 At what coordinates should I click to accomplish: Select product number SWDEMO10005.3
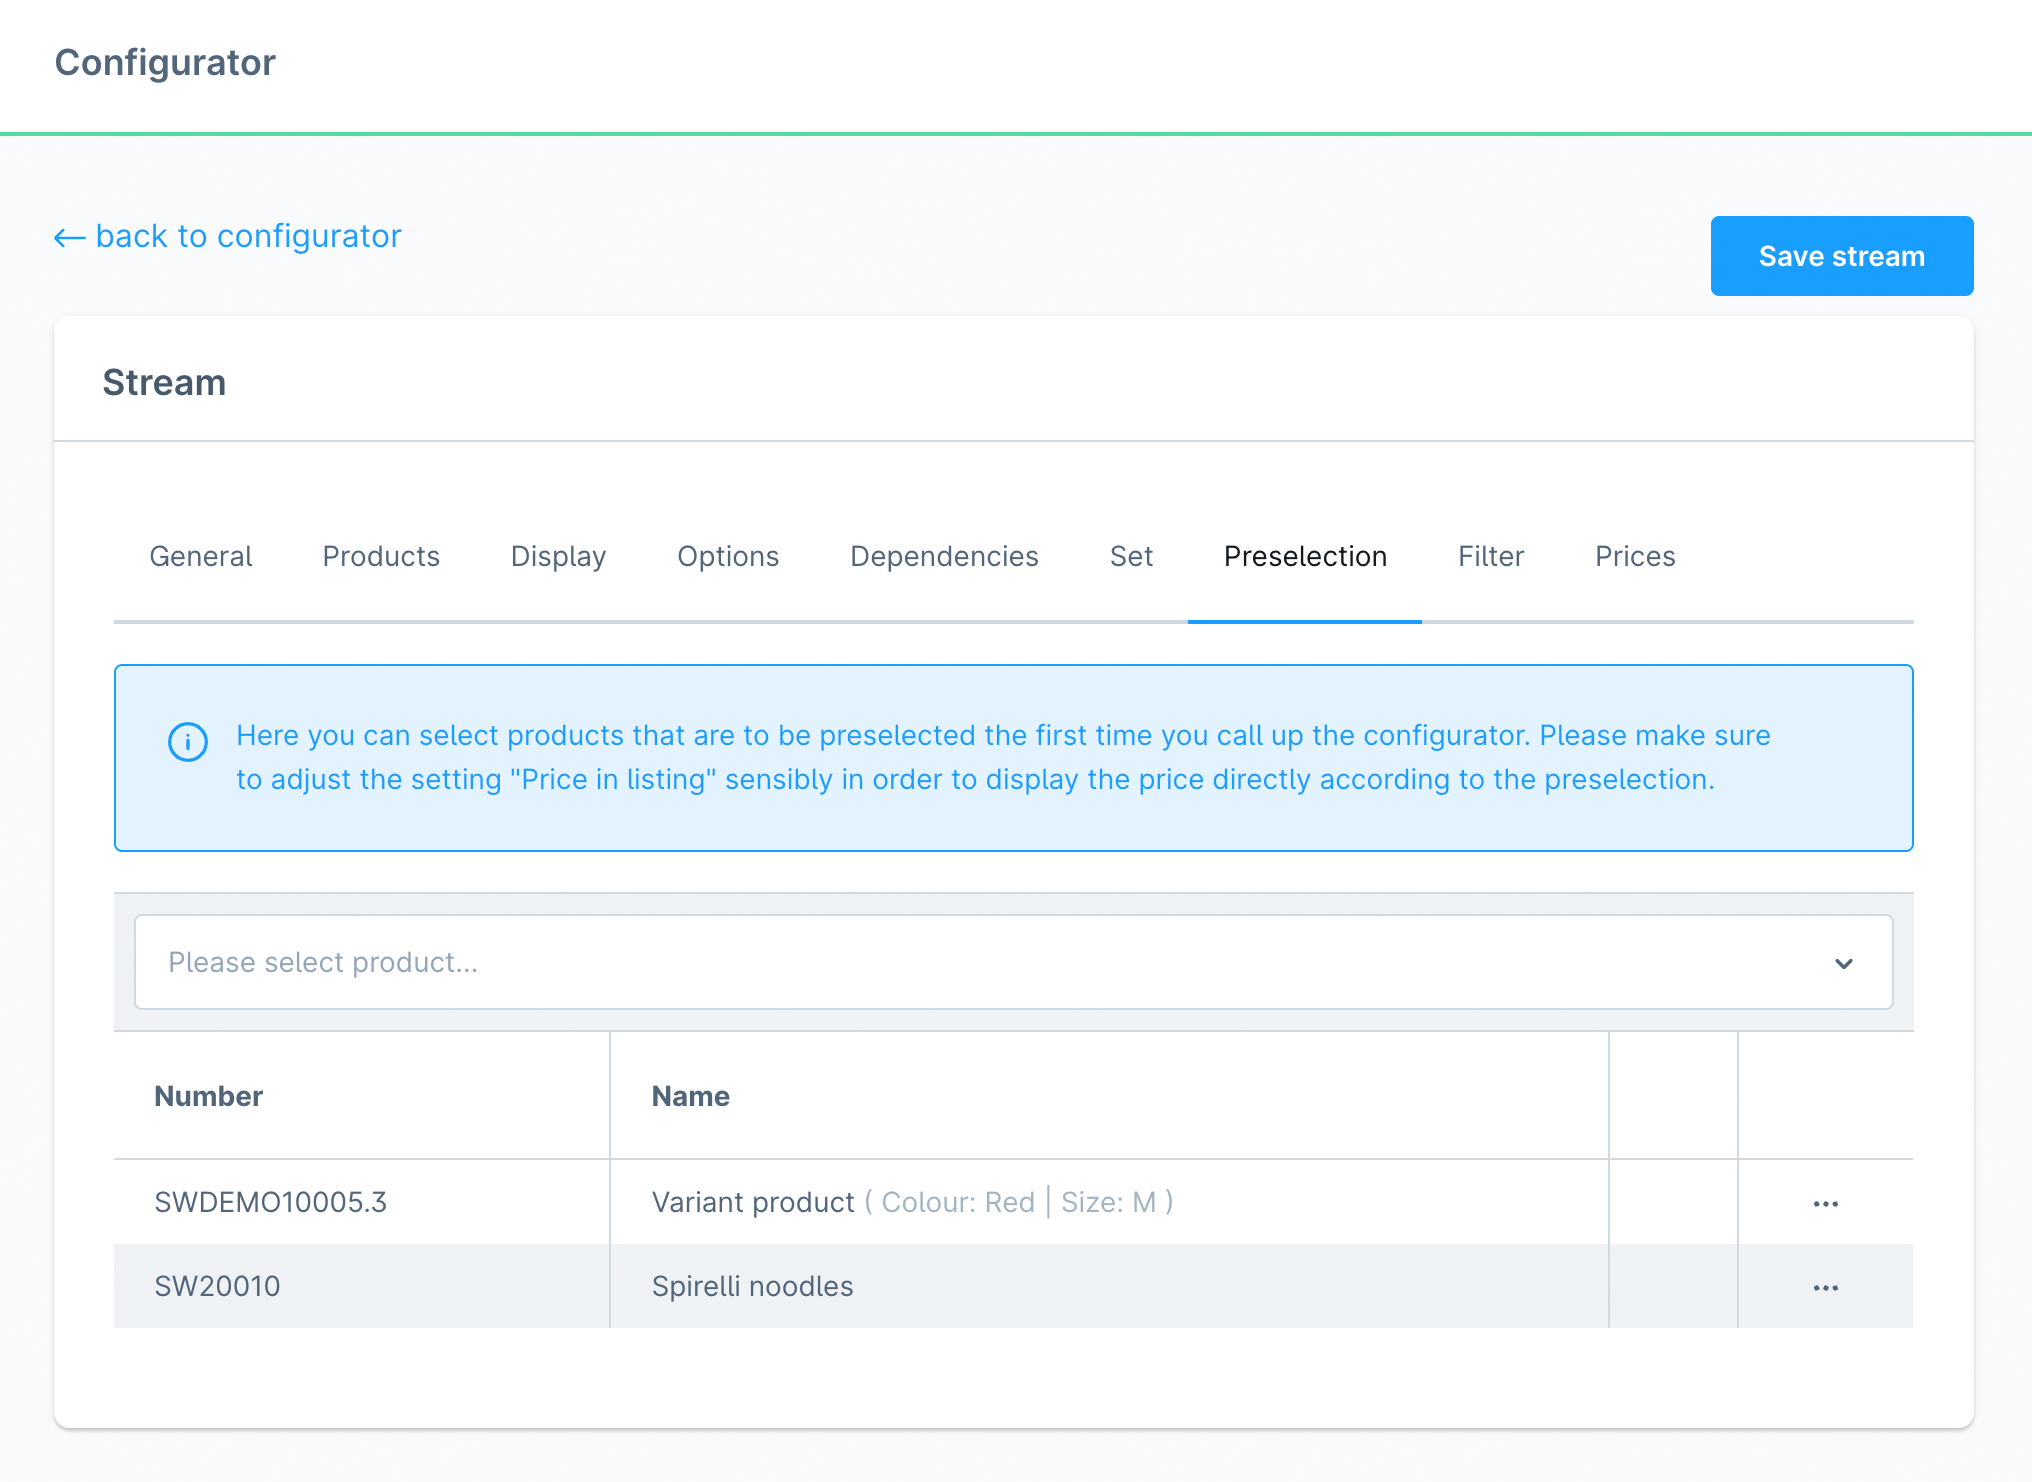point(270,1202)
